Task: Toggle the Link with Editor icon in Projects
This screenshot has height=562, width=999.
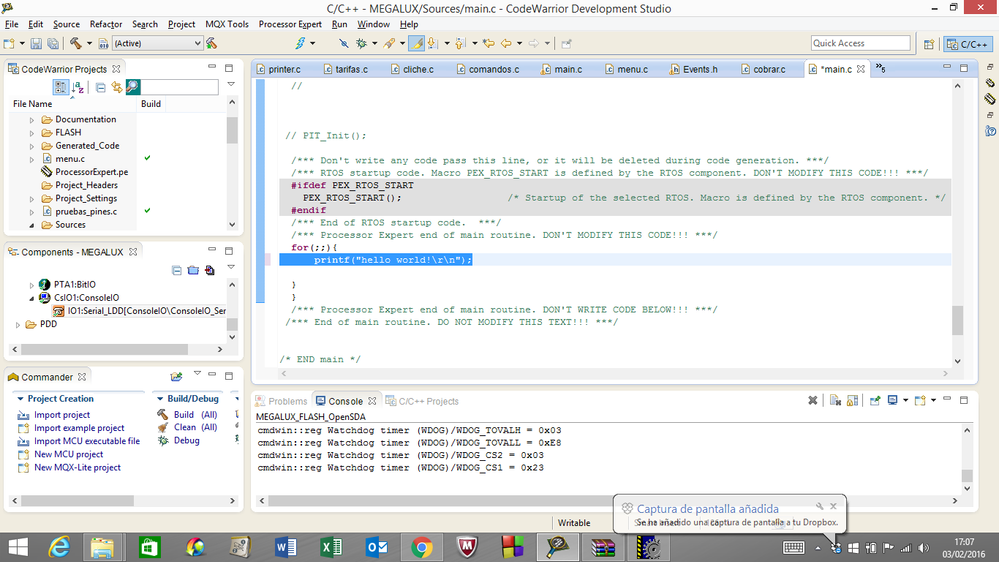Action: point(117,87)
